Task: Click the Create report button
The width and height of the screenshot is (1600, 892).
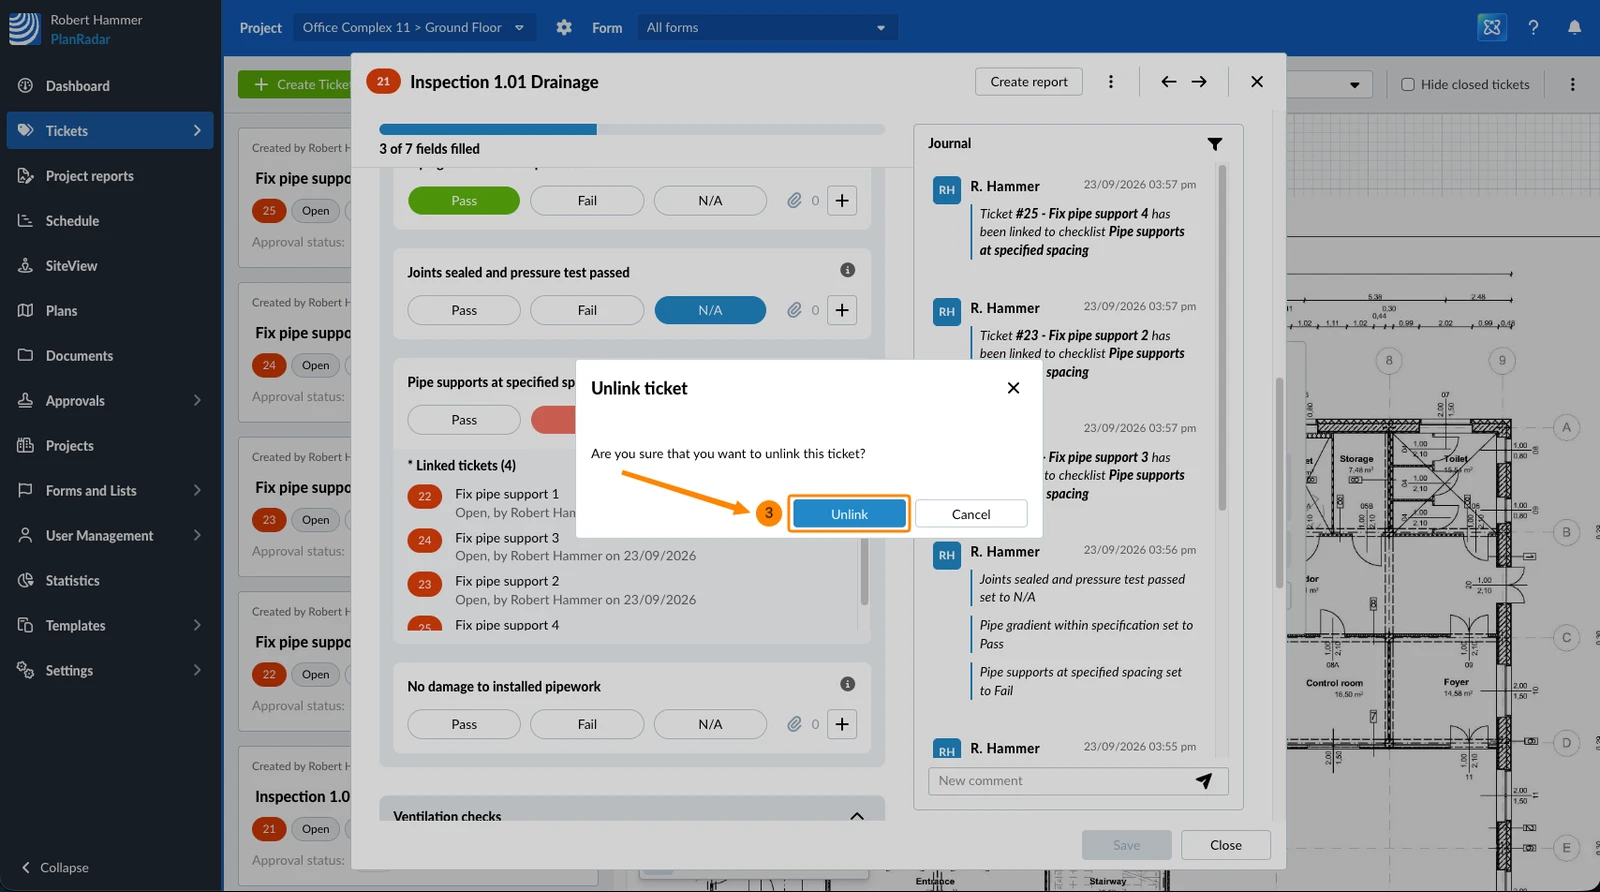Action: click(1029, 82)
